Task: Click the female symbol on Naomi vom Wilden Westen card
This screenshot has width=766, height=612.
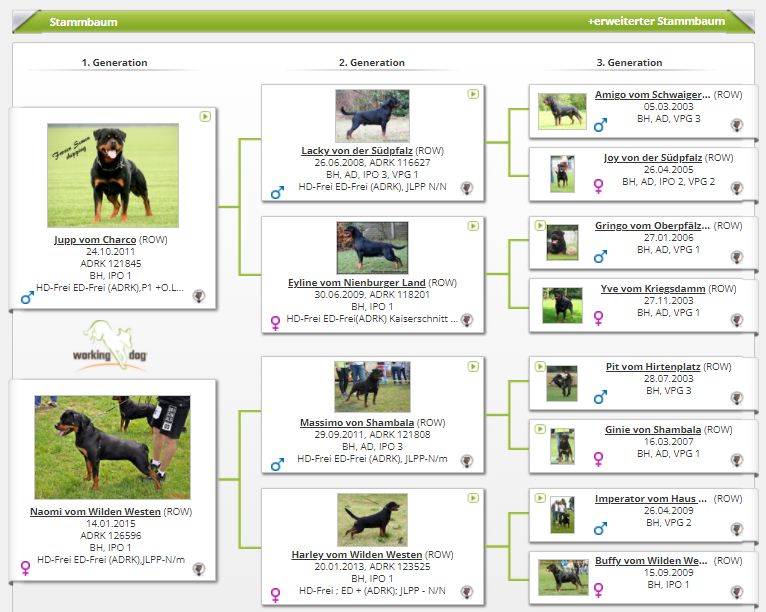Action: pos(26,567)
